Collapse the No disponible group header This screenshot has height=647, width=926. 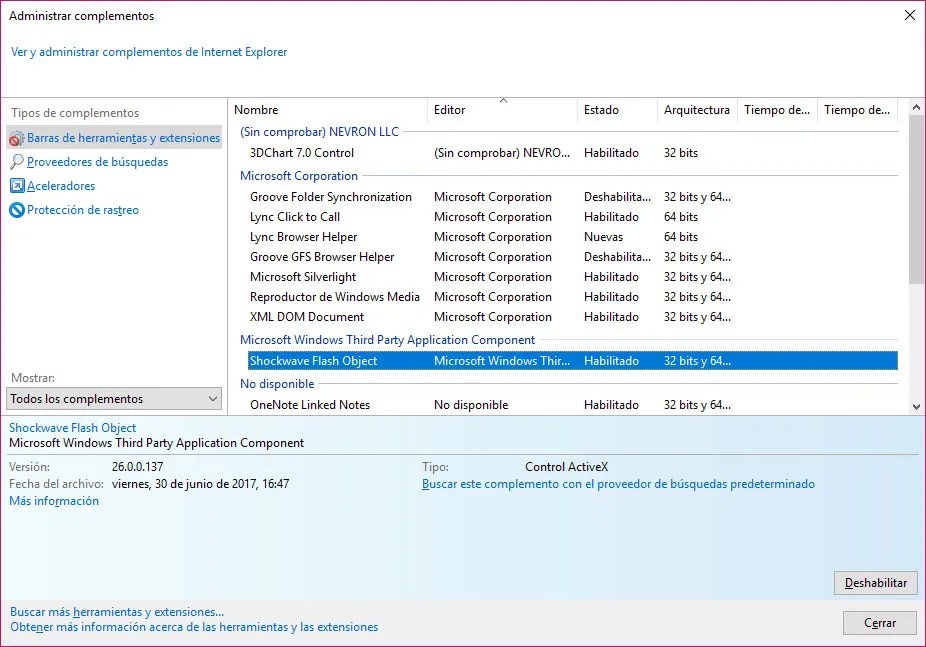pyautogui.click(x=277, y=384)
